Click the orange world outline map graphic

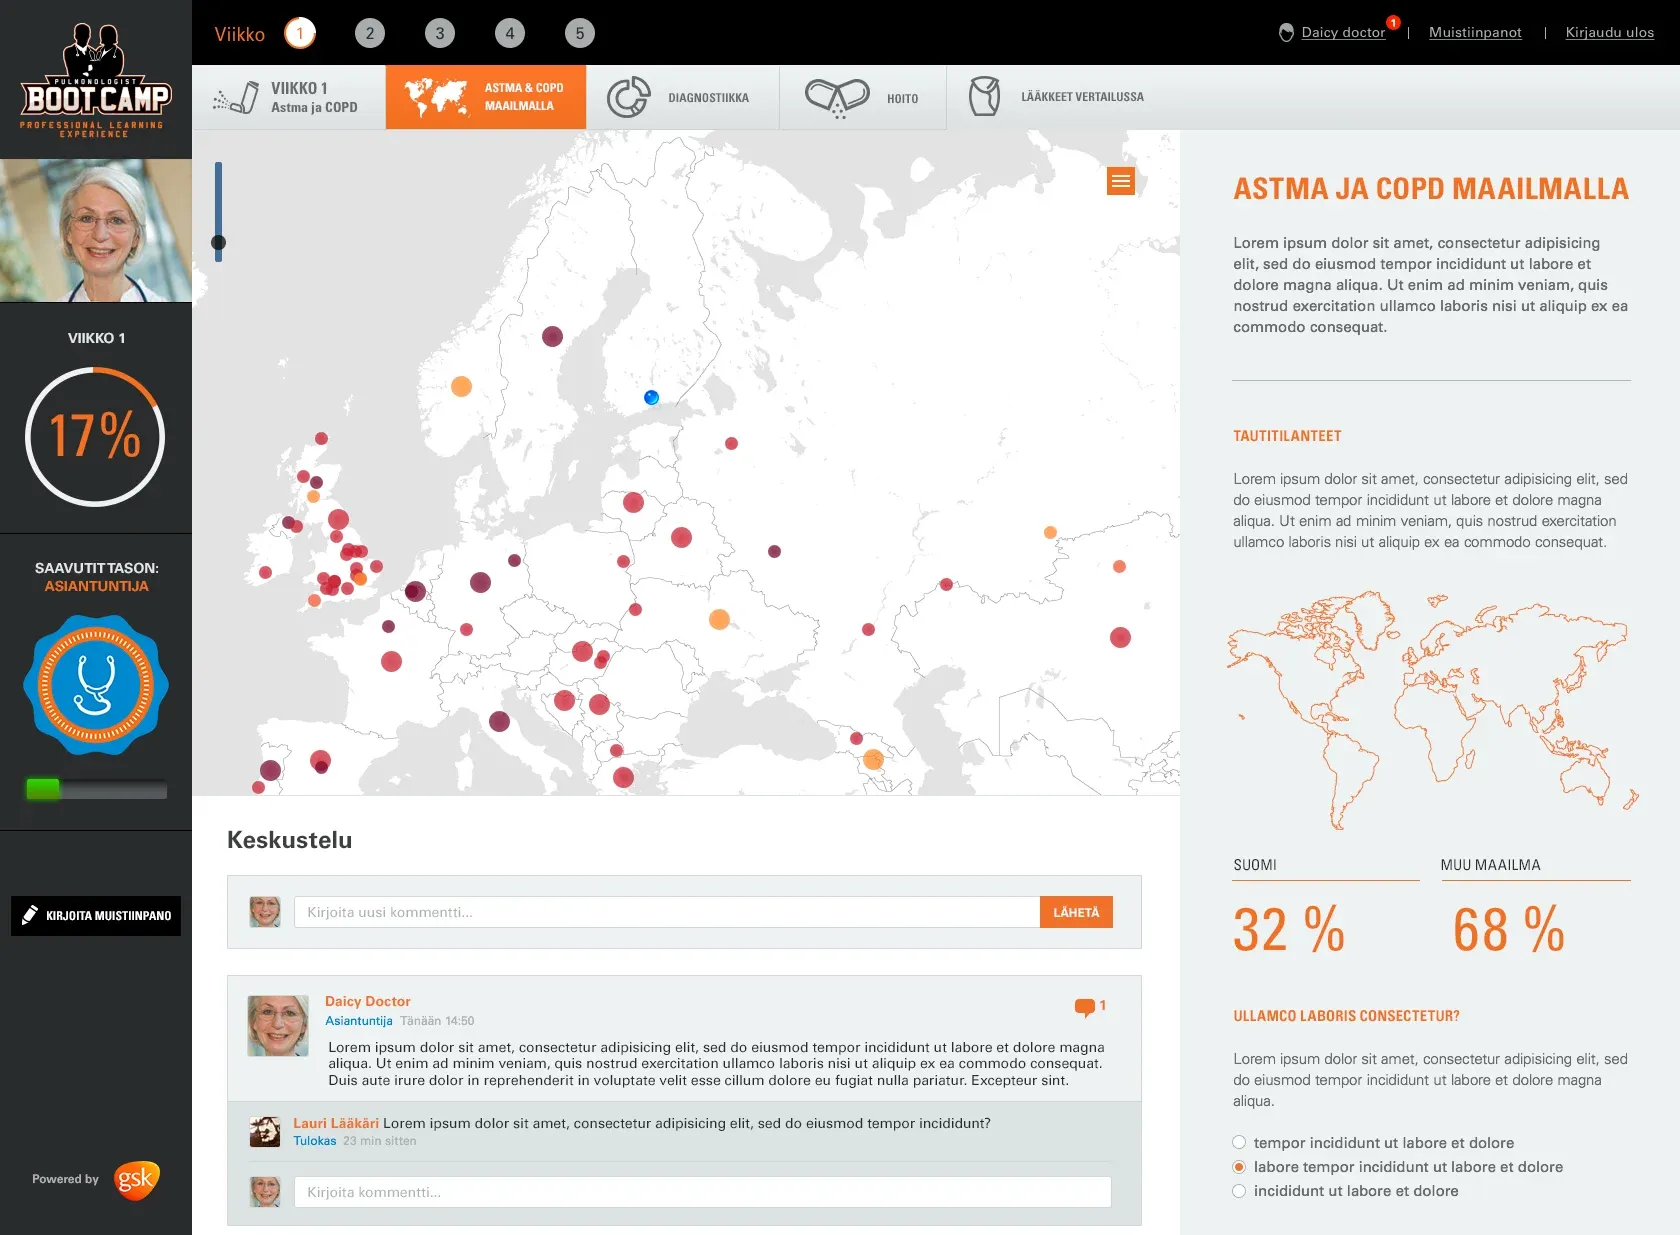pyautogui.click(x=1432, y=709)
